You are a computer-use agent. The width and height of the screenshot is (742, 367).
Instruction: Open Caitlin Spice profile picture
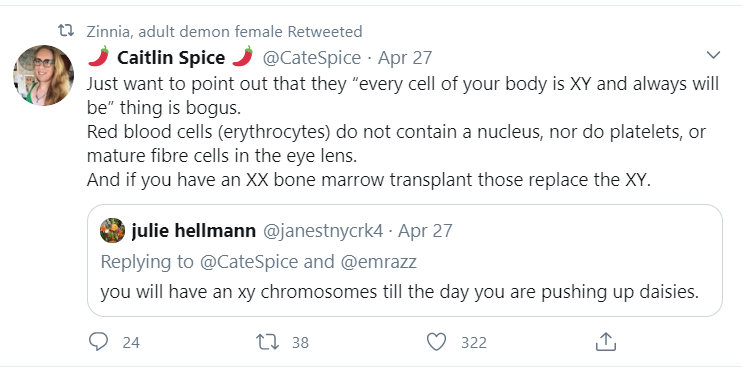[x=44, y=75]
